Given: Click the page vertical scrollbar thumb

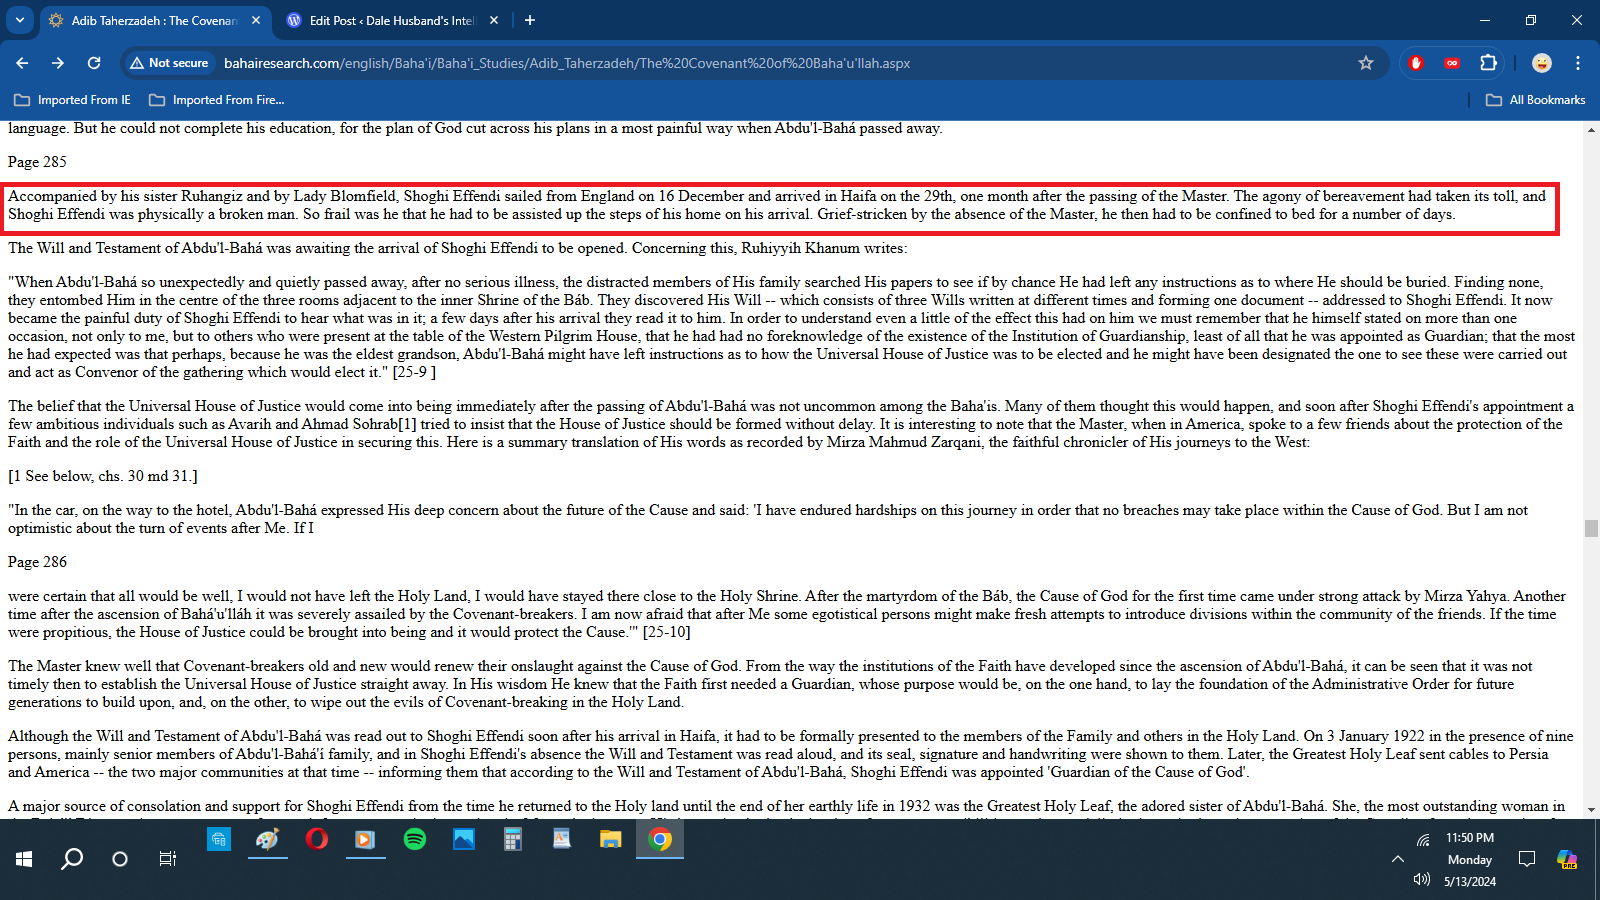Looking at the screenshot, I should (x=1591, y=528).
